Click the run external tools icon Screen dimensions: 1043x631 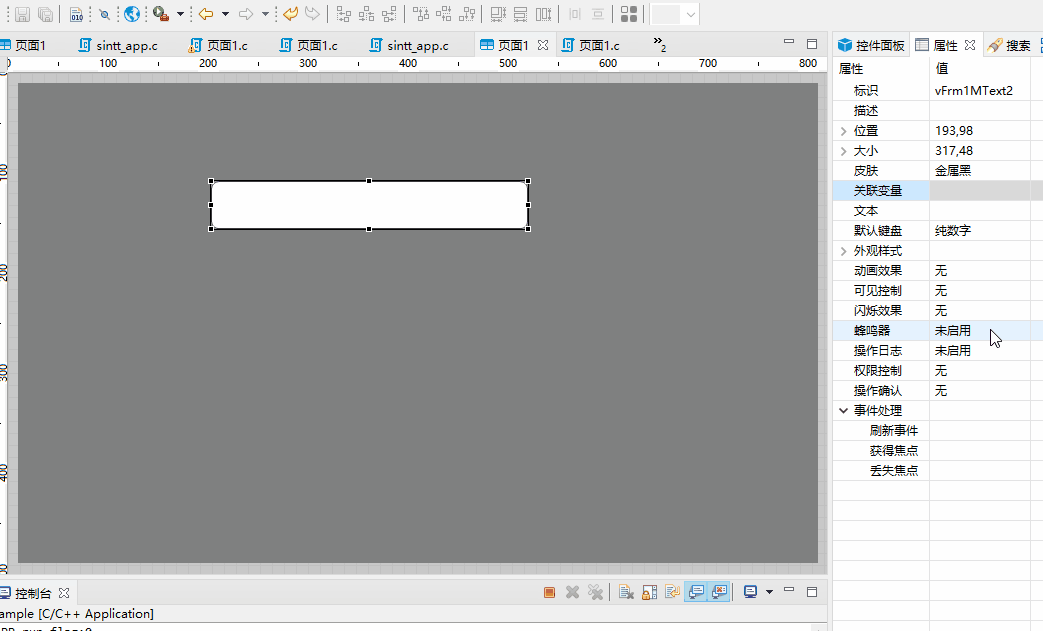pos(160,14)
